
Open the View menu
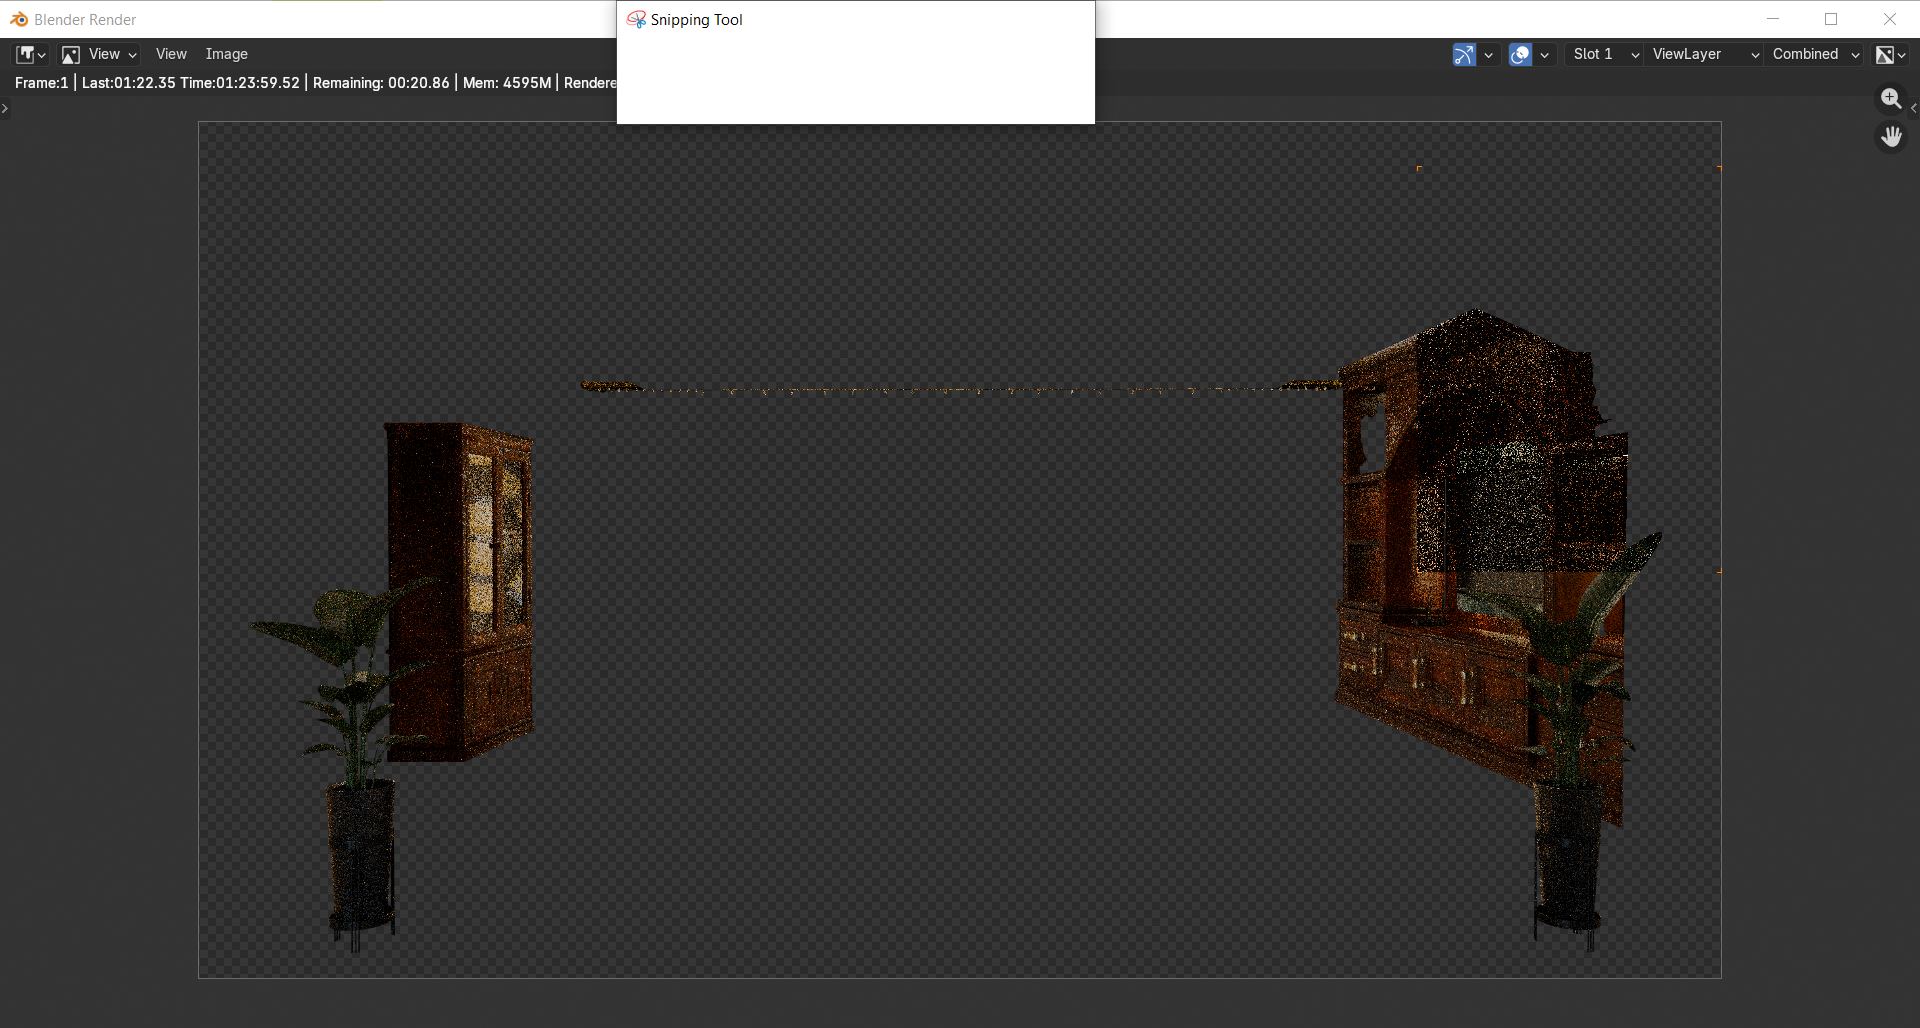point(171,54)
